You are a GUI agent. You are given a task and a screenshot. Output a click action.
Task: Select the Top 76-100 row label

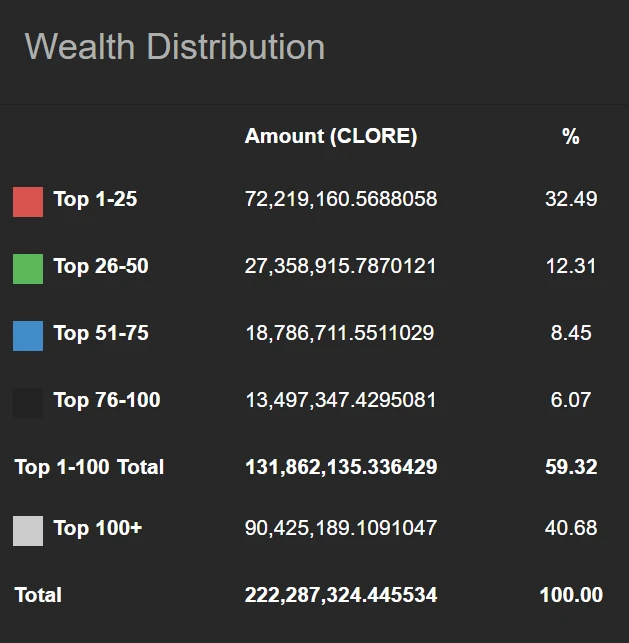coord(107,400)
